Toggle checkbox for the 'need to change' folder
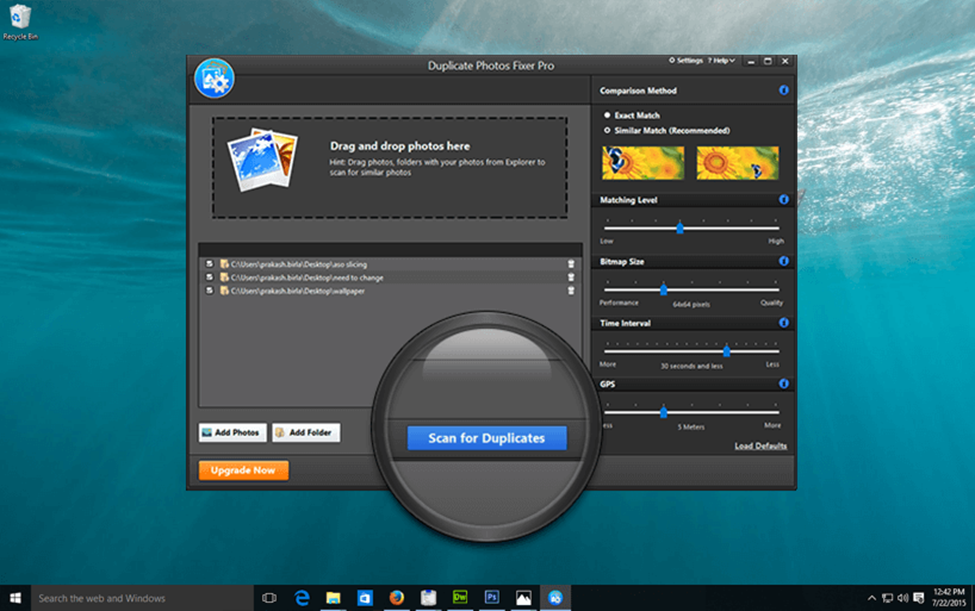975x611 pixels. 210,277
